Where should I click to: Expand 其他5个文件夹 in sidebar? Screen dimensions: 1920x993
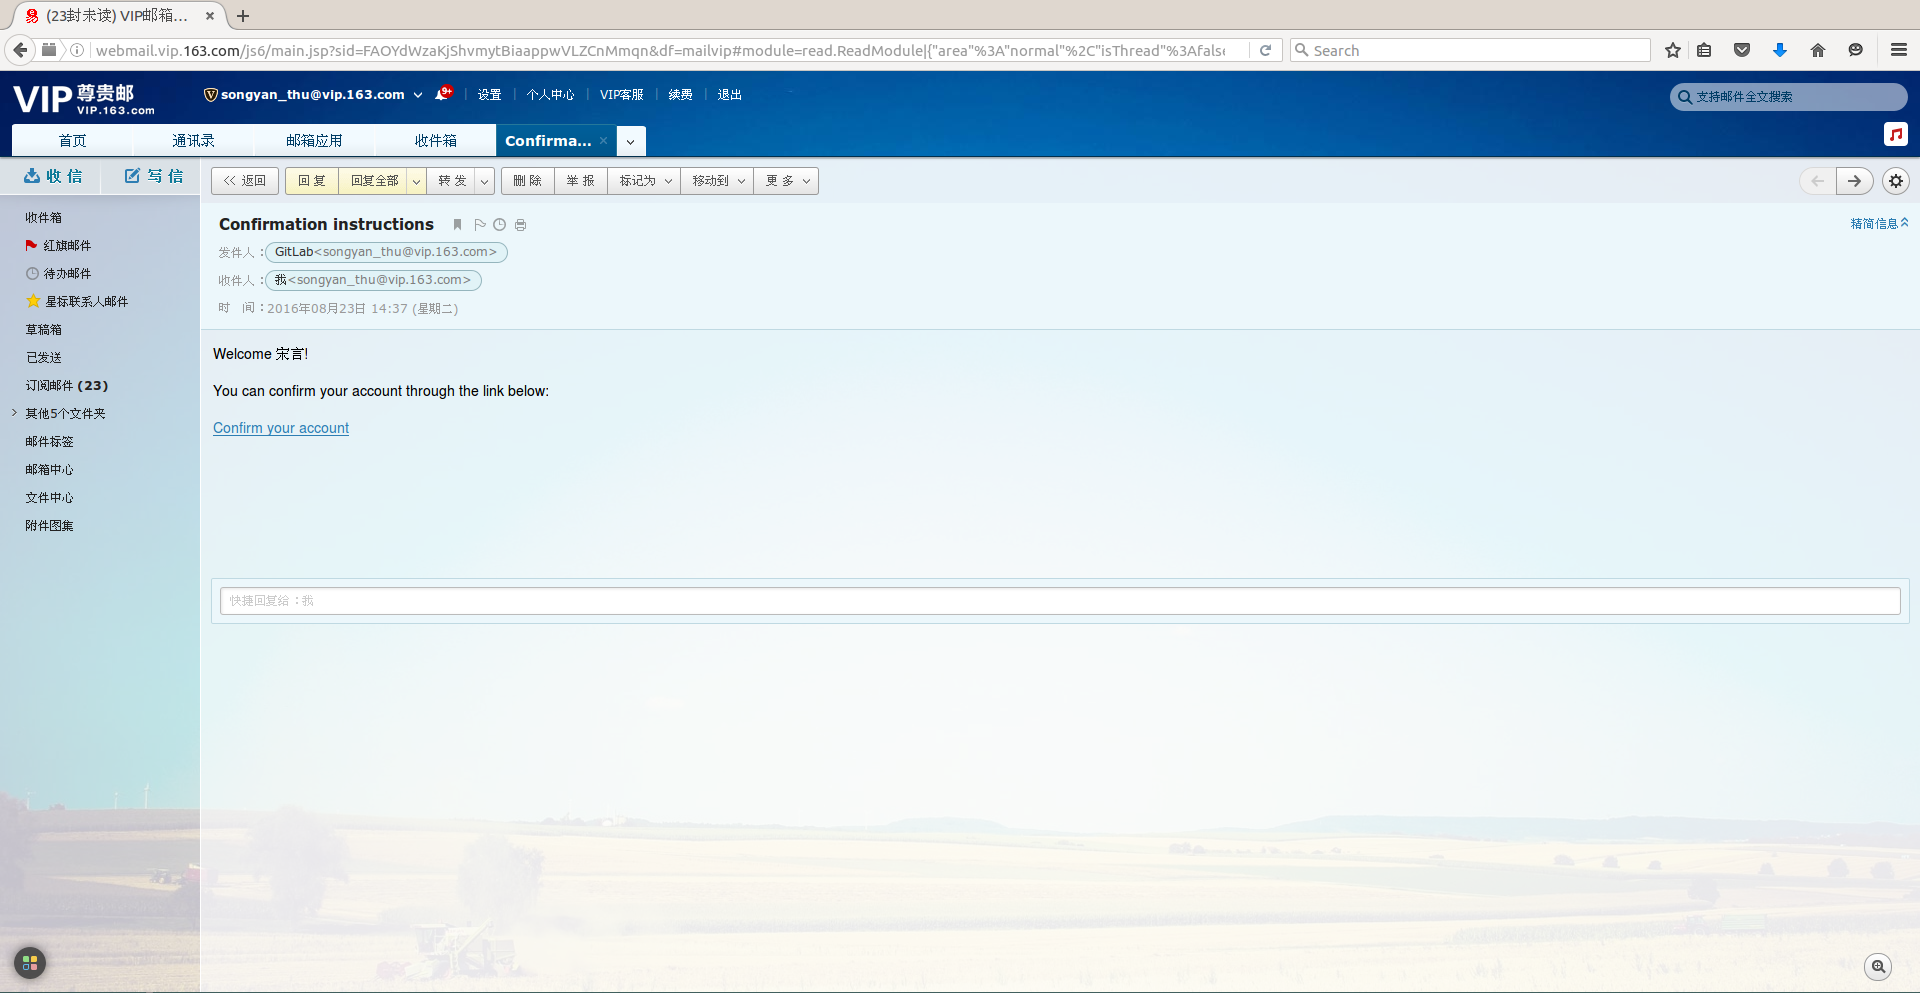[14, 413]
